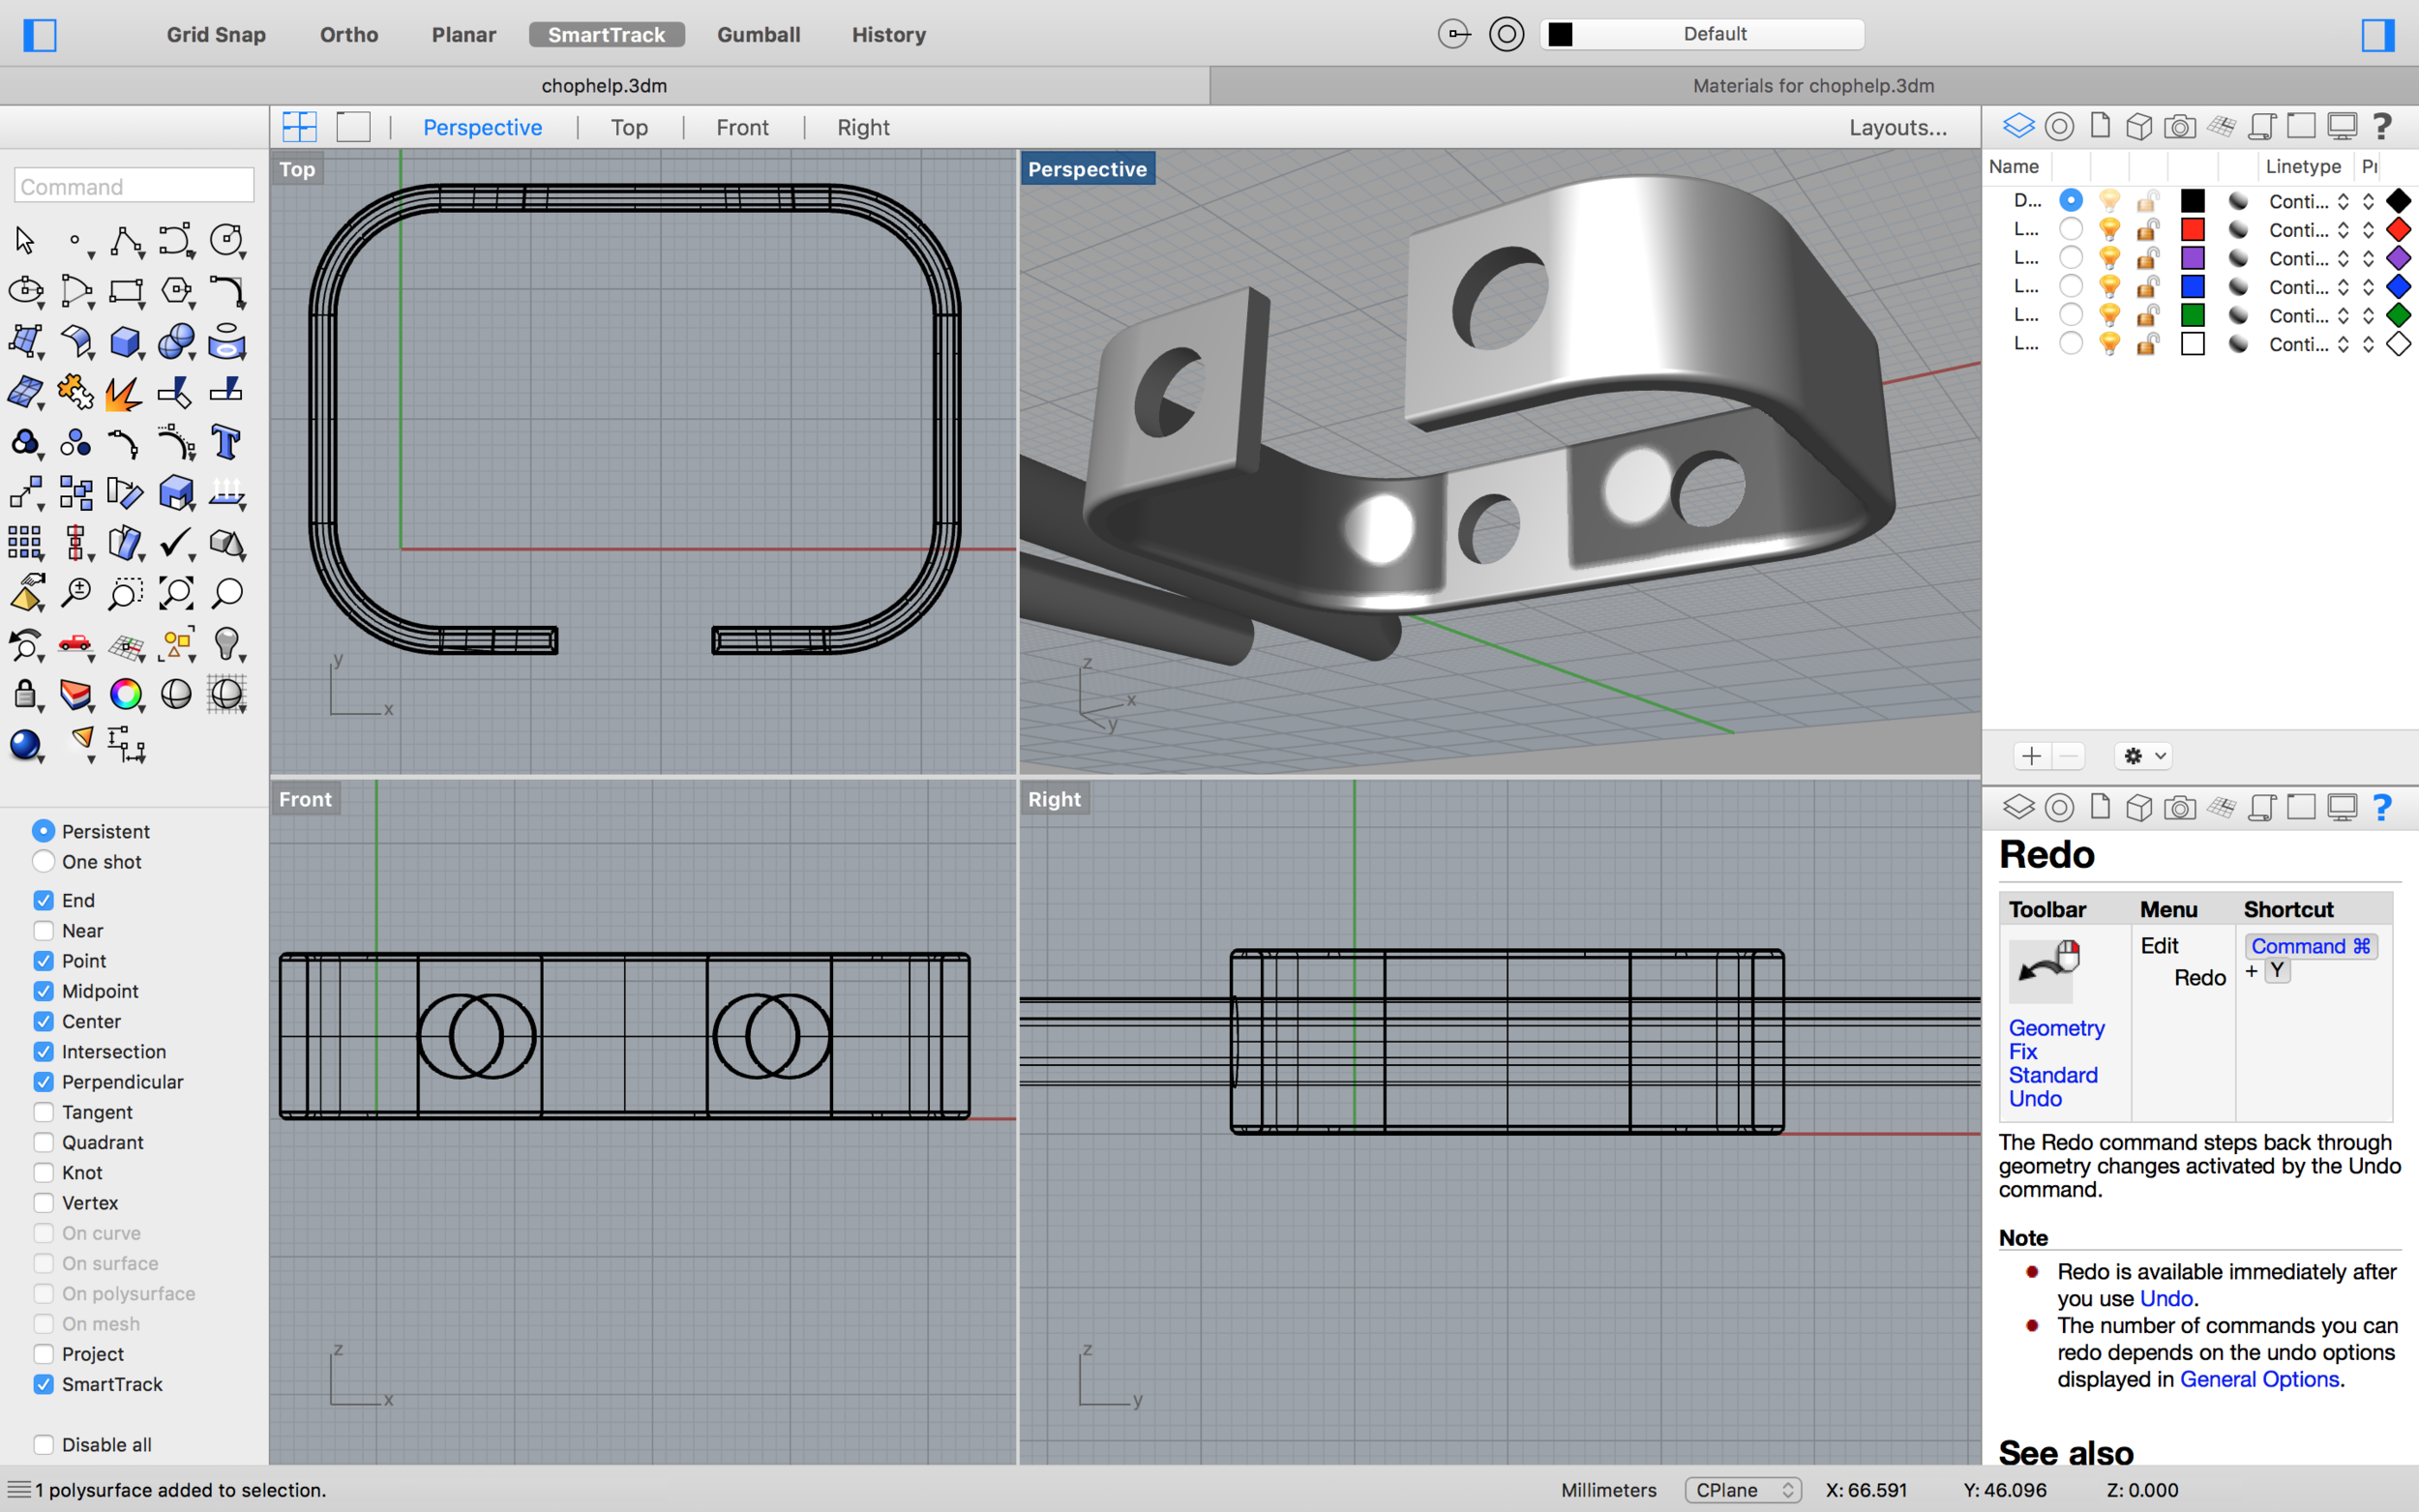The width and height of the screenshot is (2419, 1512).
Task: Select the Zoom Extents tool icon
Action: point(176,593)
